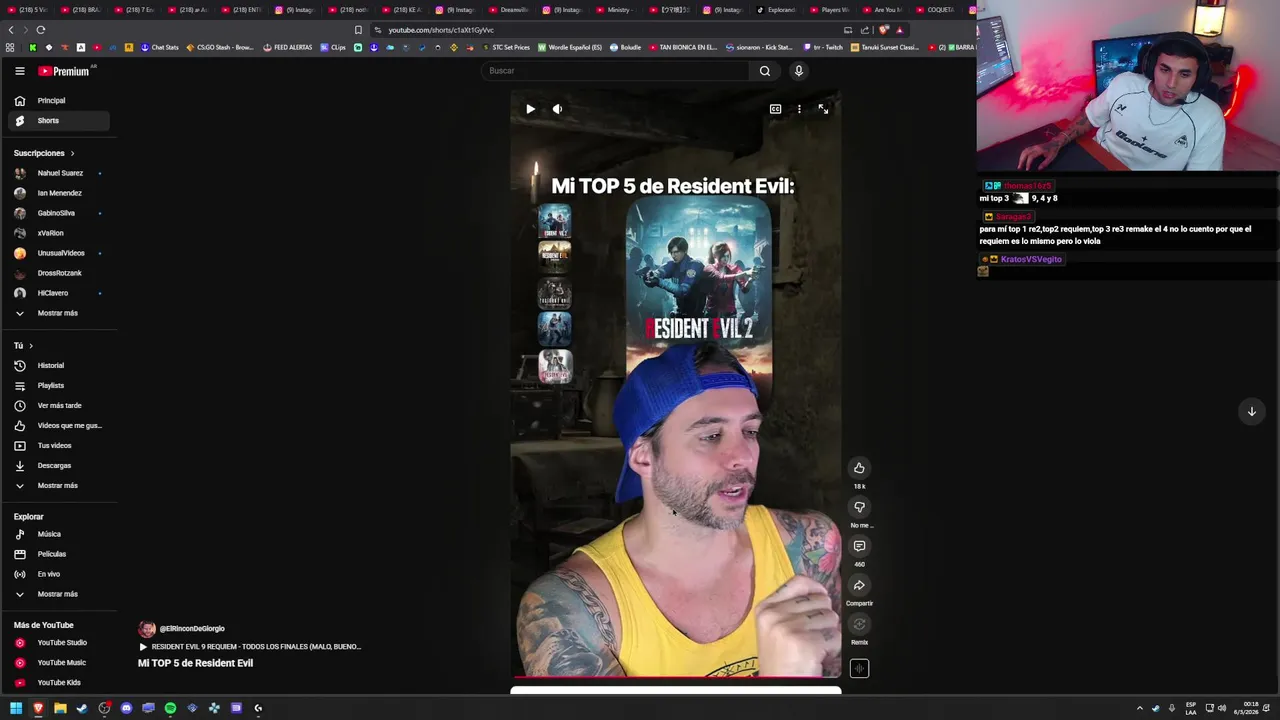Dislike the Short with thumbs down
This screenshot has height=720, width=1280.
(859, 507)
